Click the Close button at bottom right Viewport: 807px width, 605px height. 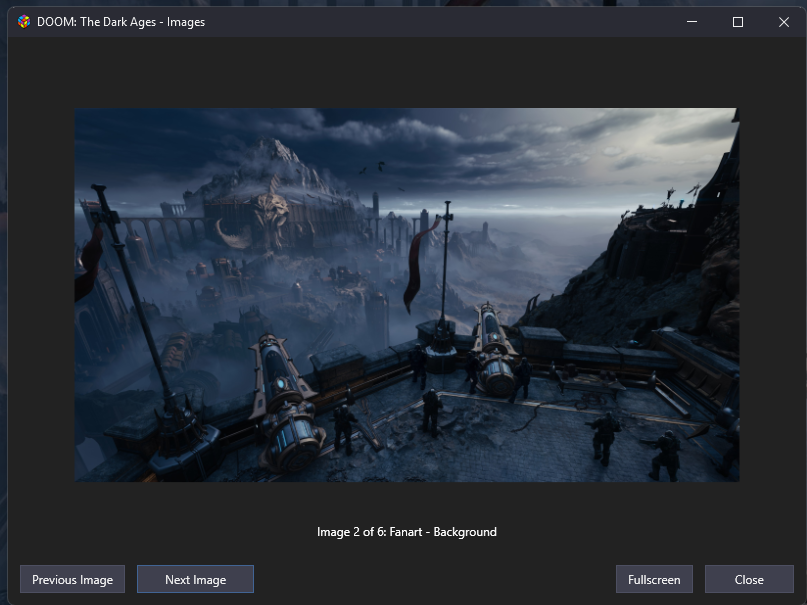point(749,579)
